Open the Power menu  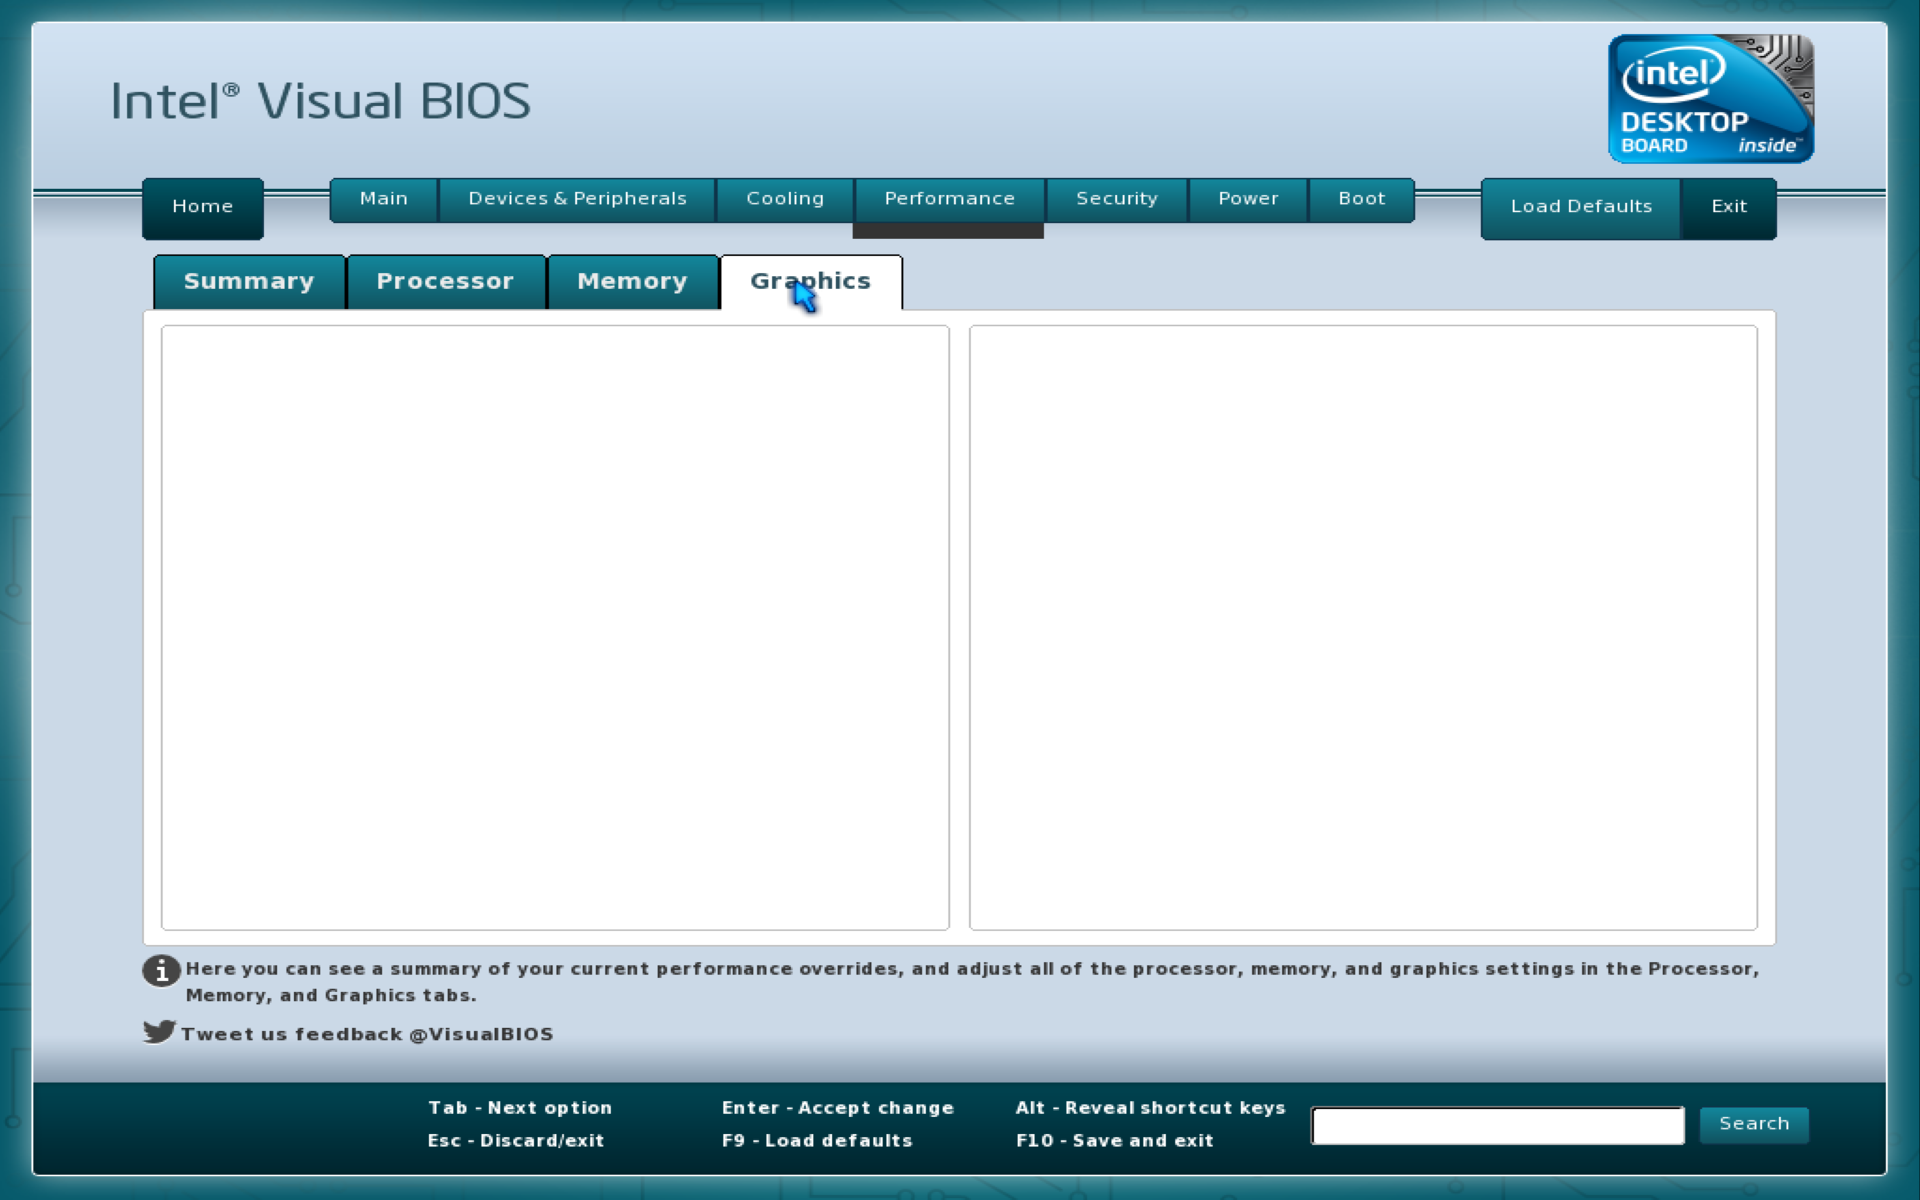[x=1248, y=199]
